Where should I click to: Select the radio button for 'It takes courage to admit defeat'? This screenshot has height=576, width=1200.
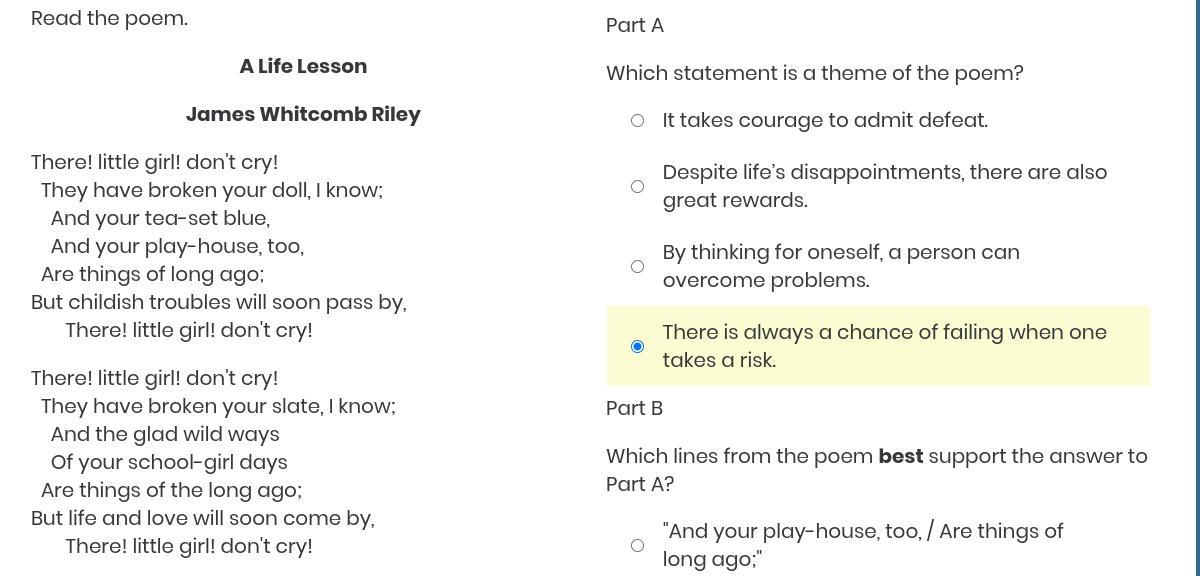[637, 121]
